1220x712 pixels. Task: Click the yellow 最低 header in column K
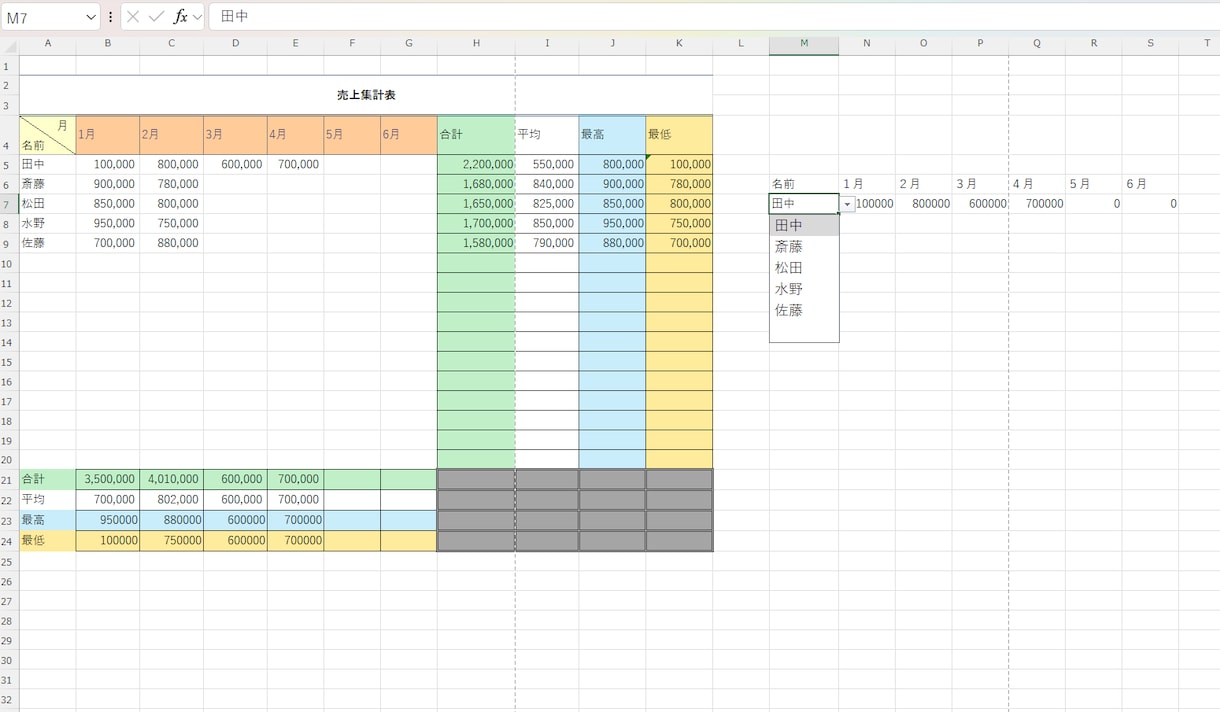point(679,135)
